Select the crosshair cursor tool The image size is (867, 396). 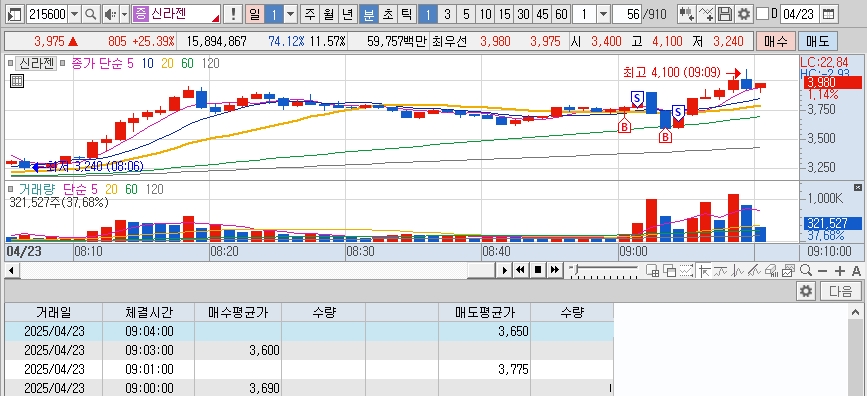(x=704, y=270)
